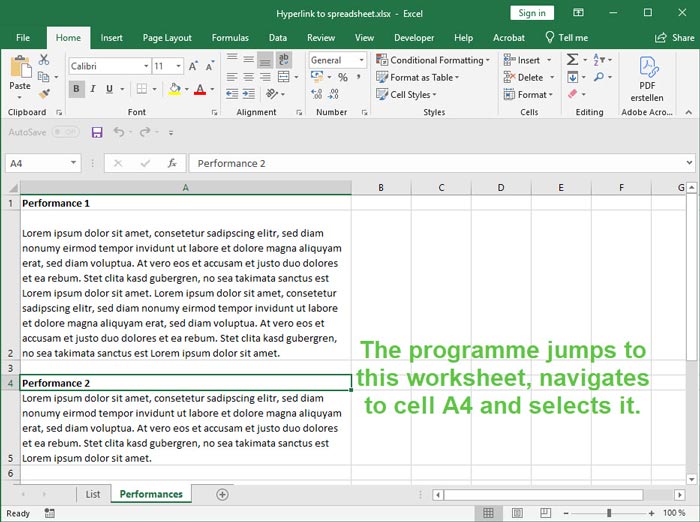
Task: Click the Copy icon
Action: click(x=43, y=77)
